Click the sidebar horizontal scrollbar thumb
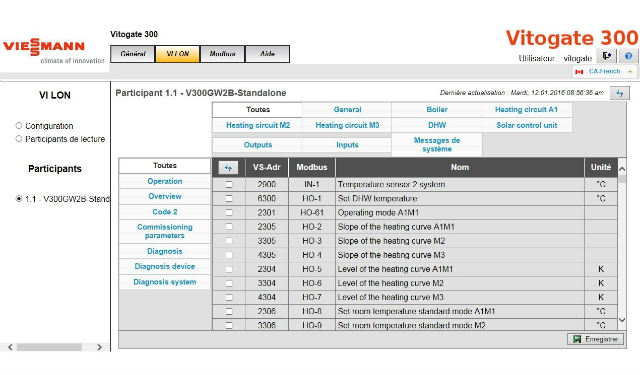 [x=49, y=347]
